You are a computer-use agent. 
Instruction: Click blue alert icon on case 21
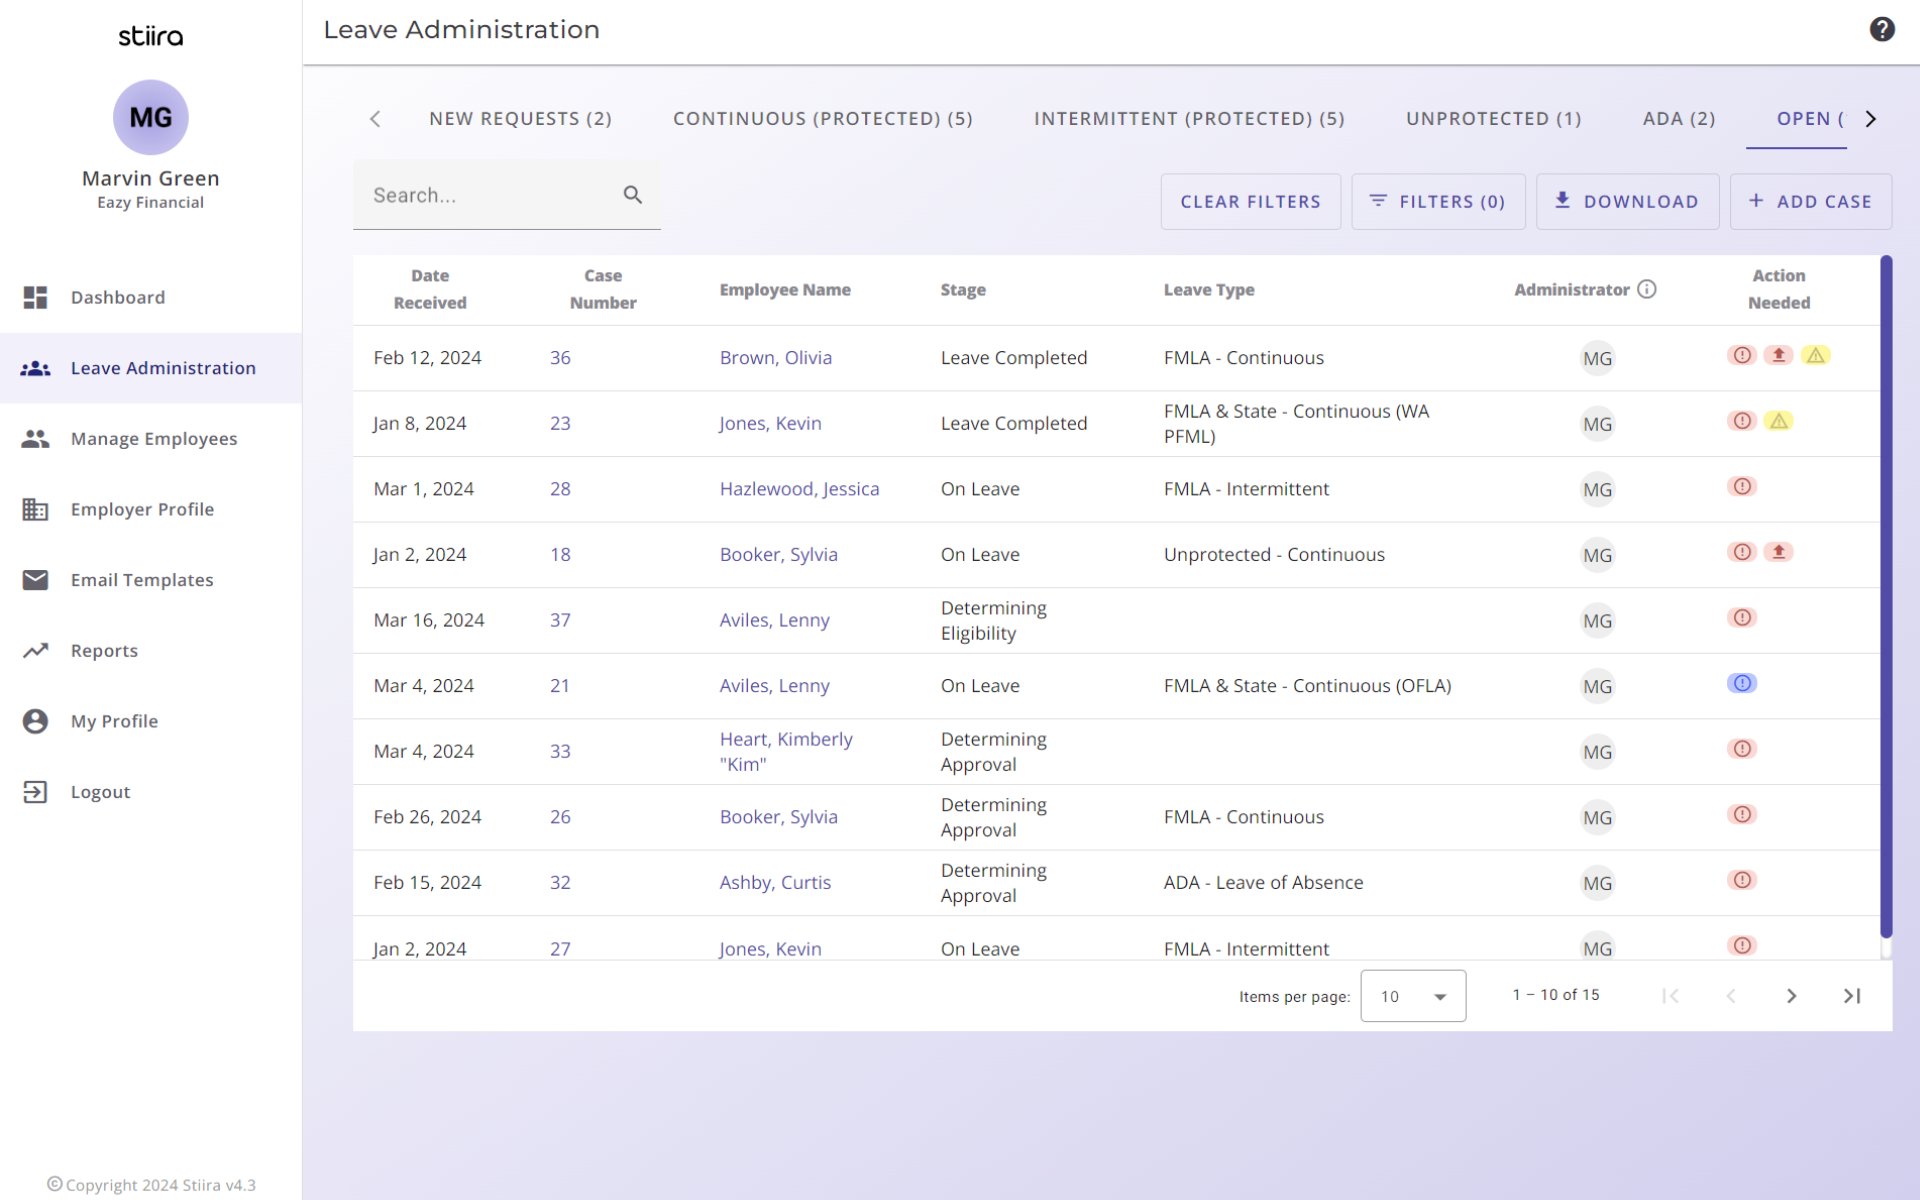1741,684
